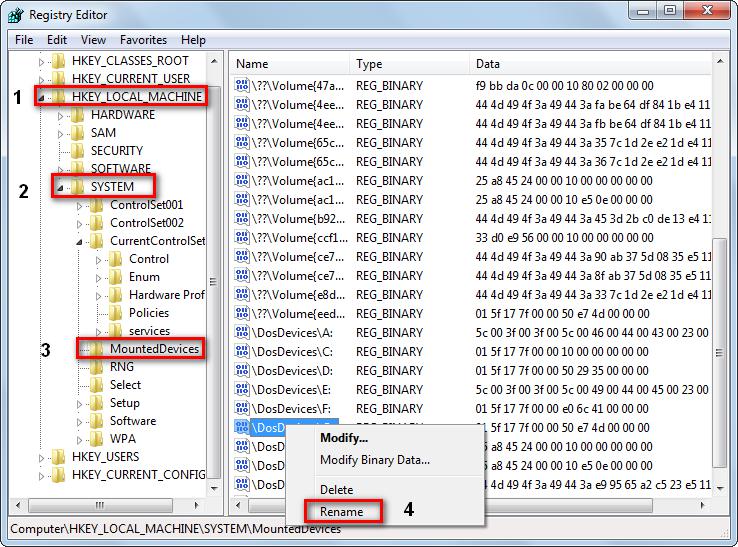The width and height of the screenshot is (738, 547).
Task: Click tree pane scroll-up arrow
Action: [214, 61]
